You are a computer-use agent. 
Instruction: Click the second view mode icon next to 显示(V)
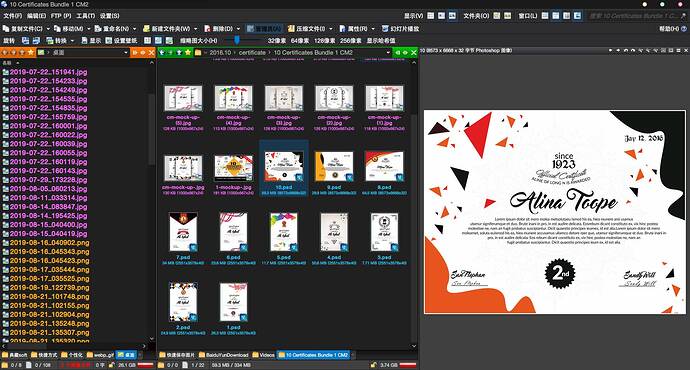click(441, 16)
